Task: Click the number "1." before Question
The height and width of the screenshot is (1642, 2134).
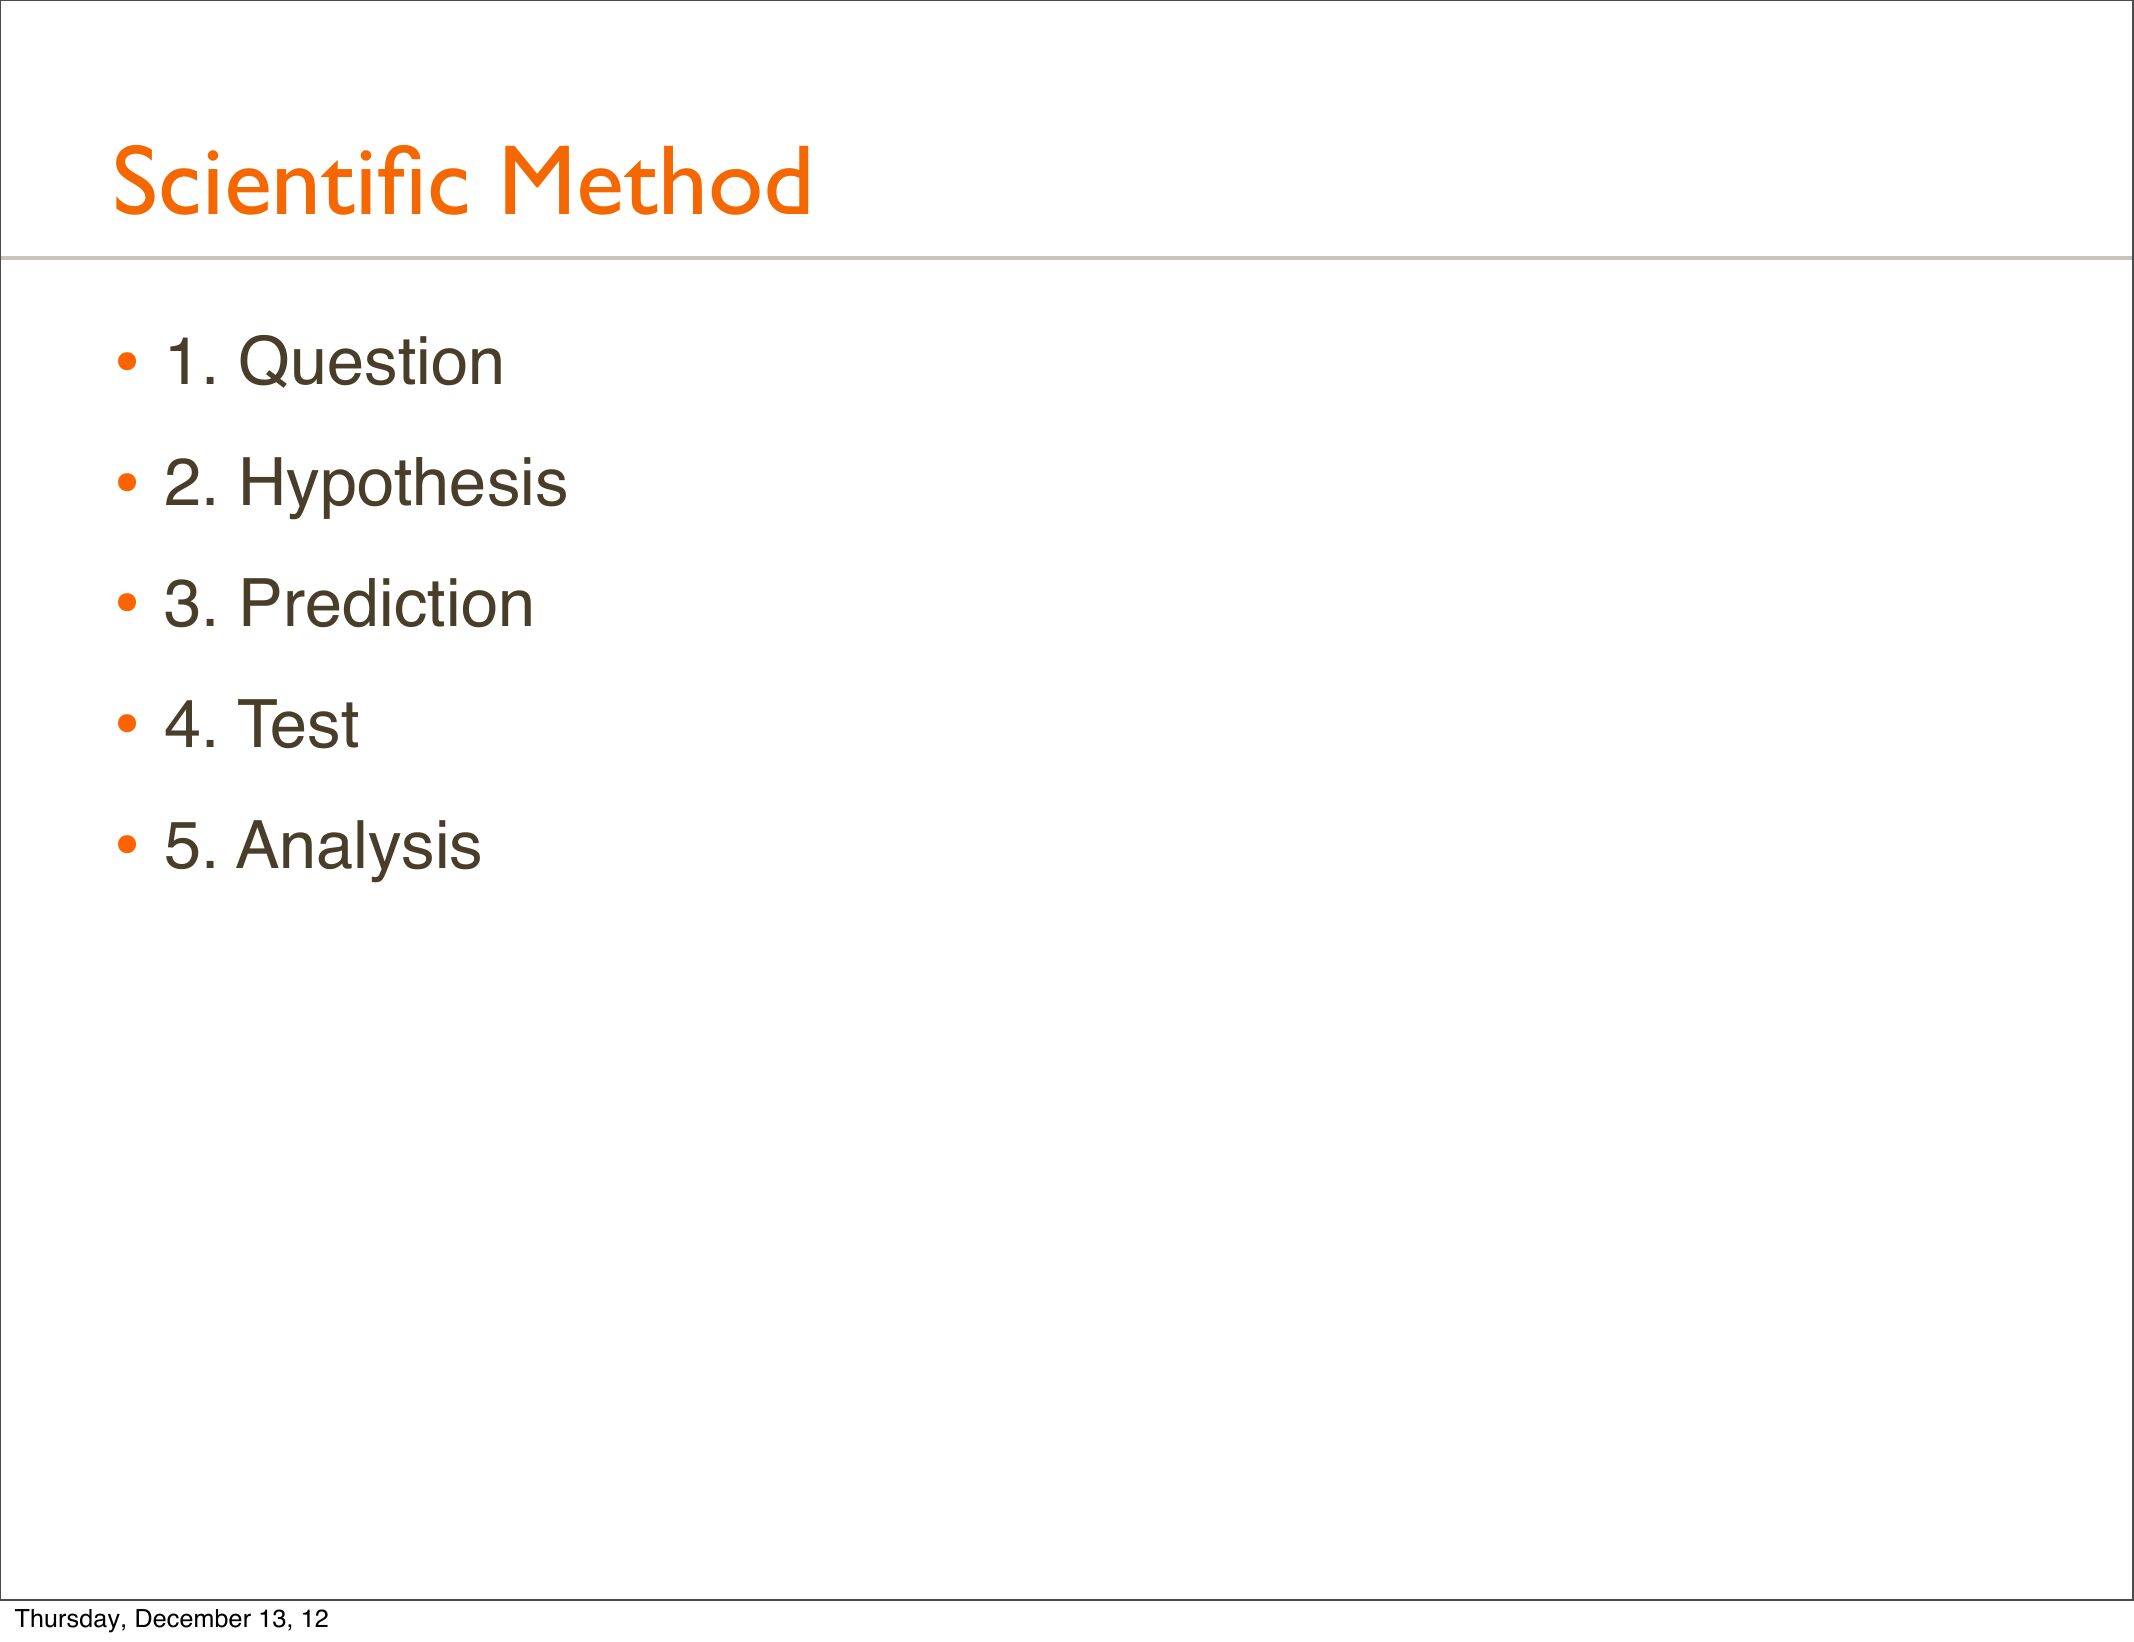Action: pos(191,361)
